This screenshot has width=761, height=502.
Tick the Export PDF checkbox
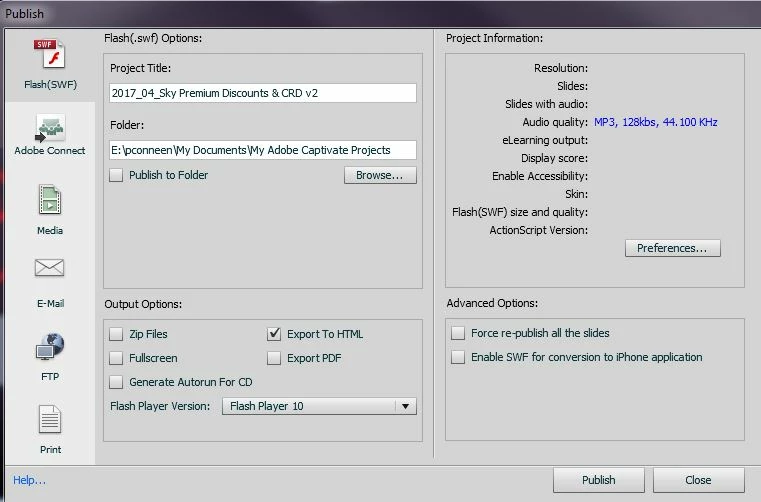(x=274, y=358)
